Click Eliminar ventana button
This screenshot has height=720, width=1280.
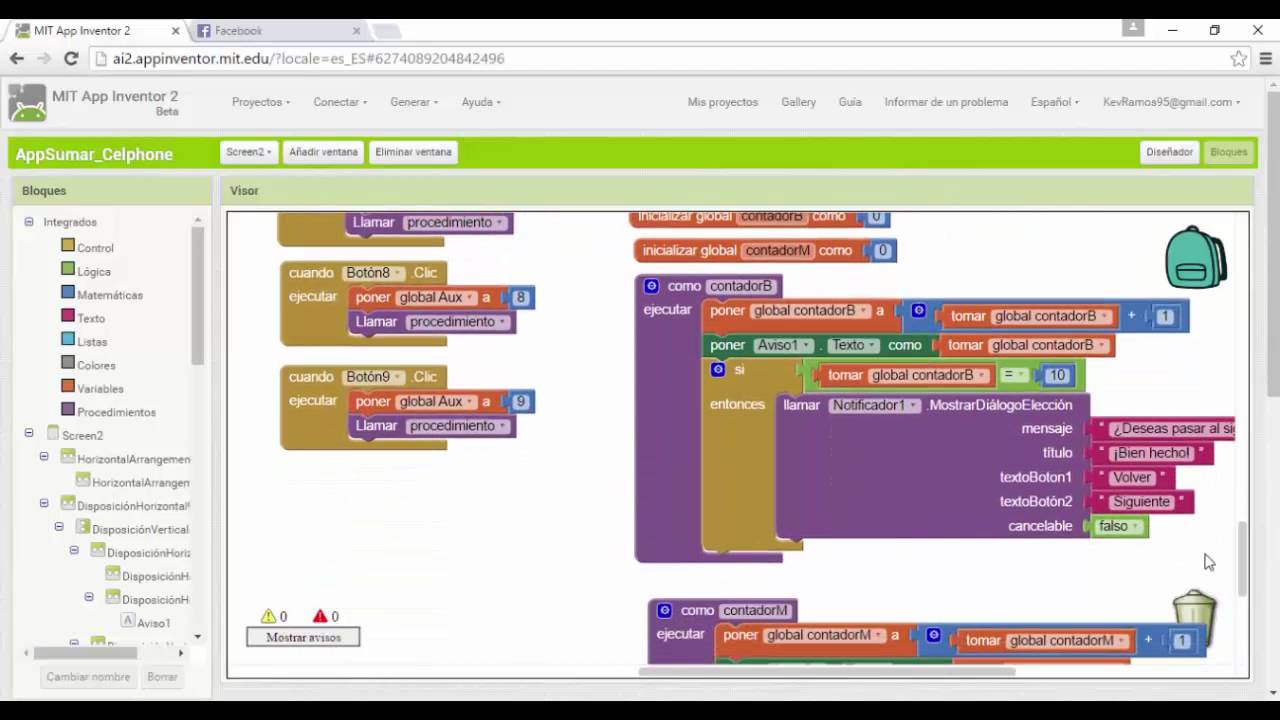413,152
